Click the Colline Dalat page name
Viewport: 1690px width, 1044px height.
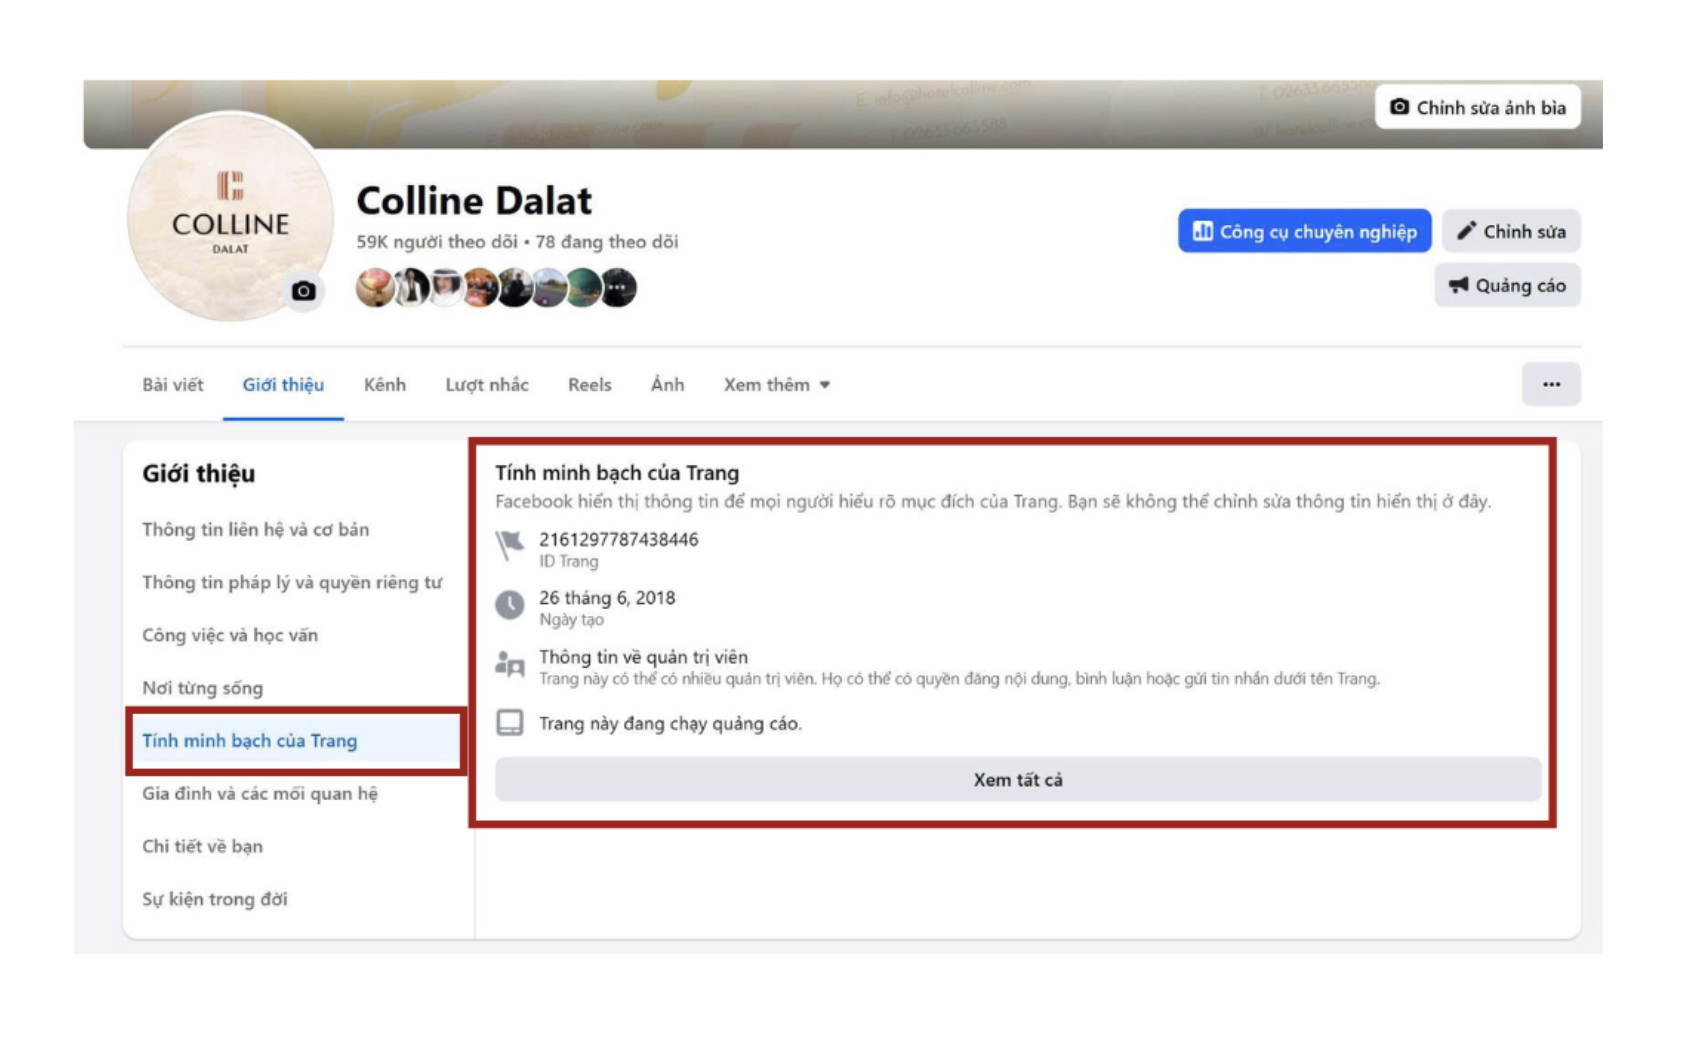(474, 201)
